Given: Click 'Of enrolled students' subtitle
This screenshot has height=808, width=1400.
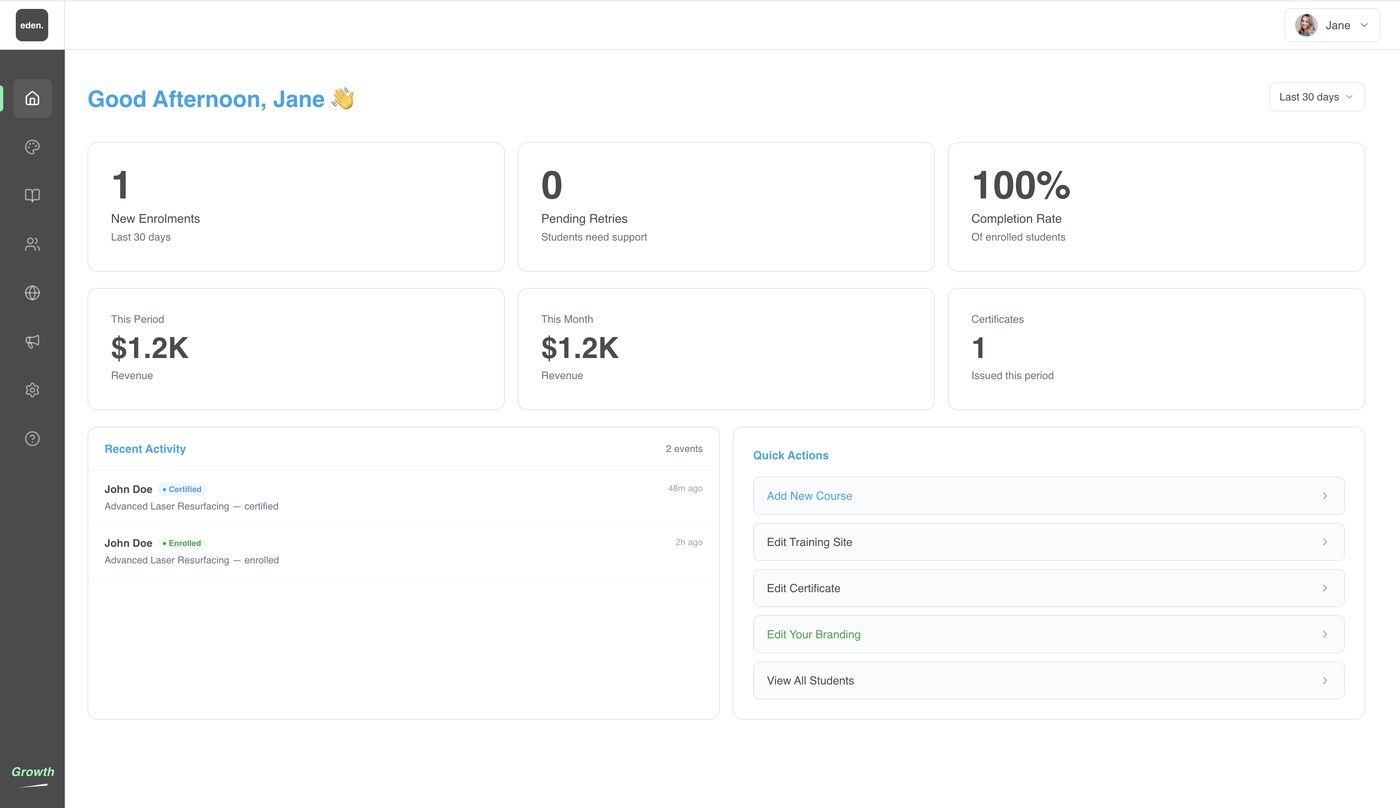Looking at the screenshot, I should coord(1018,237).
